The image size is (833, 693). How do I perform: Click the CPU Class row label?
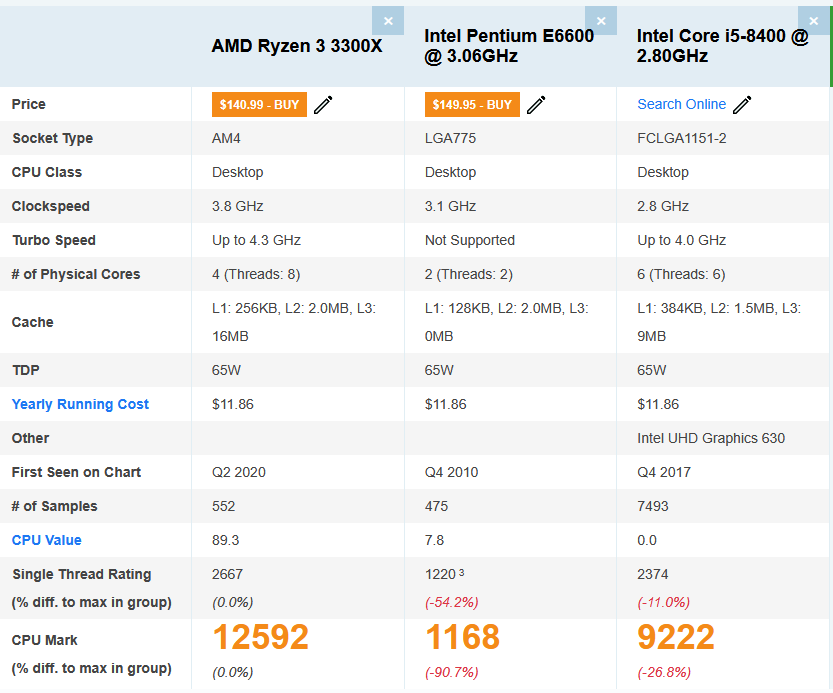point(47,173)
